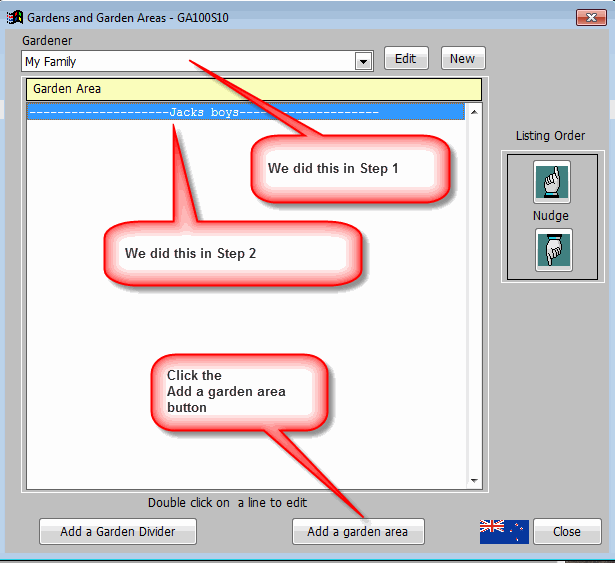Click the list scrollbar down arrow

pyautogui.click(x=474, y=481)
